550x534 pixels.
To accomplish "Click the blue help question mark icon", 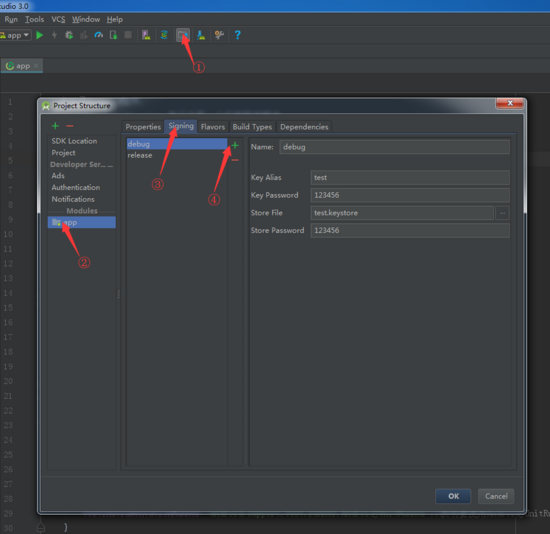I will (x=237, y=35).
